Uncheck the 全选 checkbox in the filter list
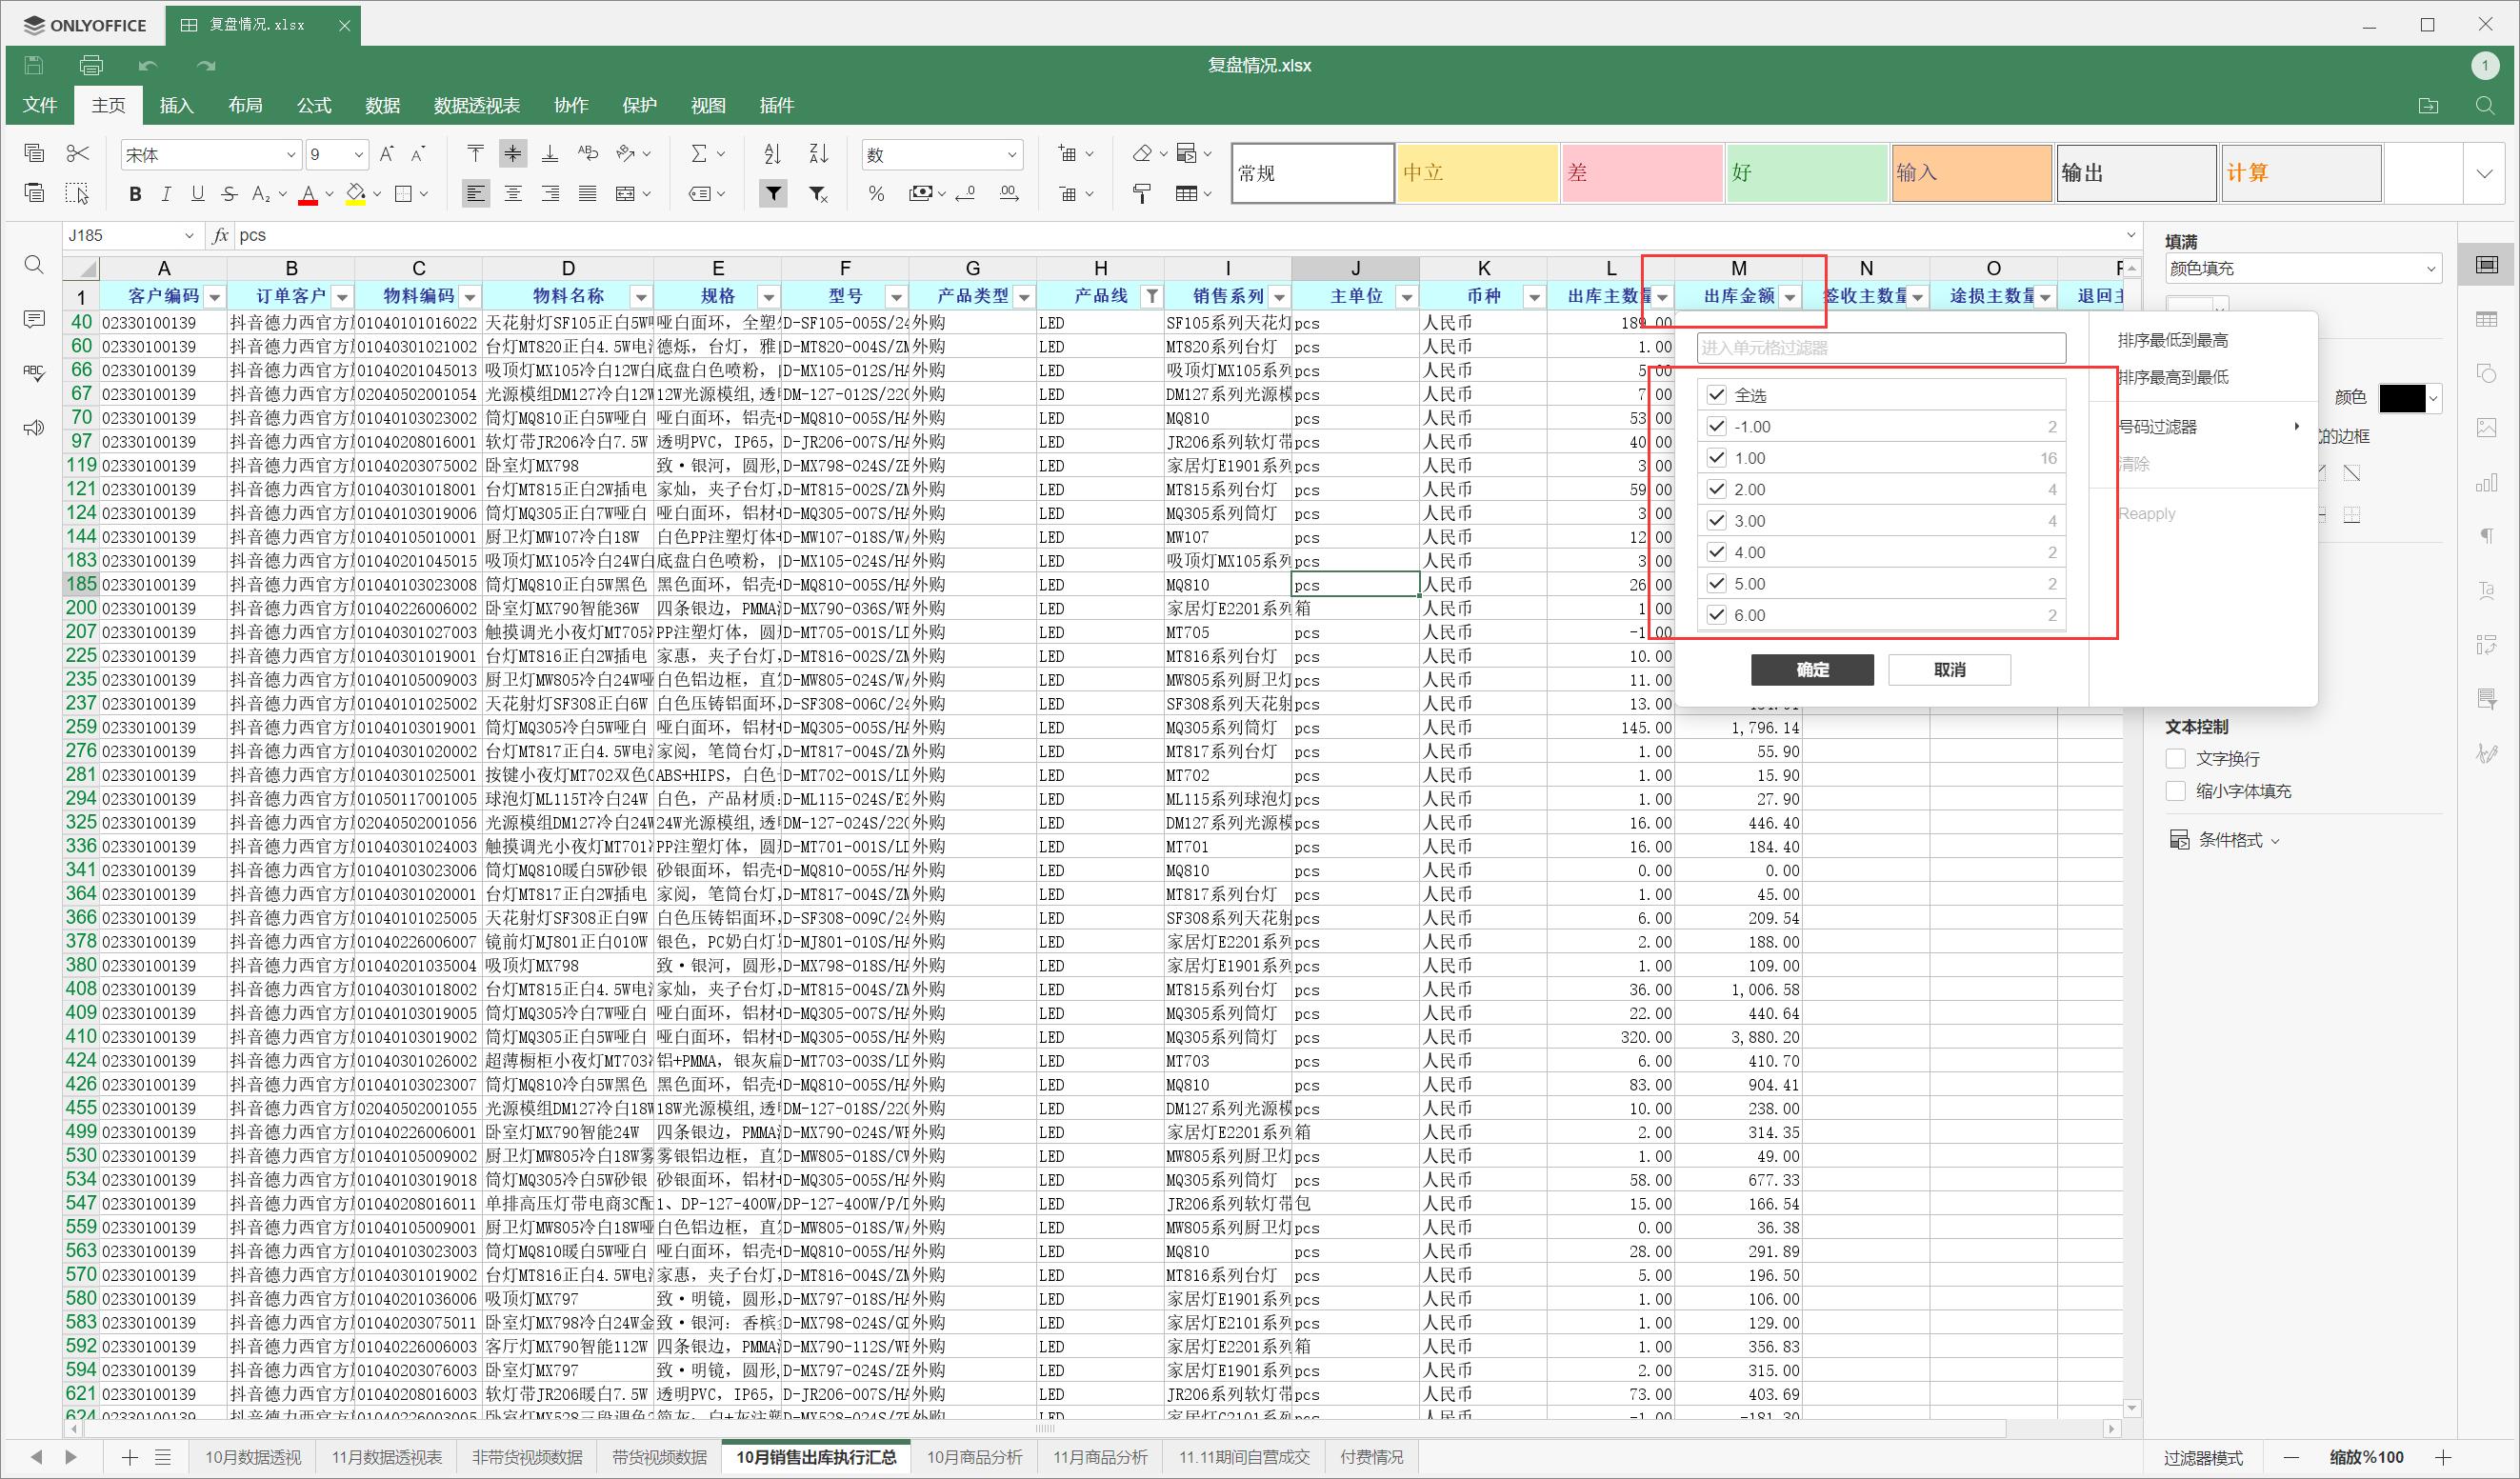The height and width of the screenshot is (1479, 2520). click(1717, 395)
